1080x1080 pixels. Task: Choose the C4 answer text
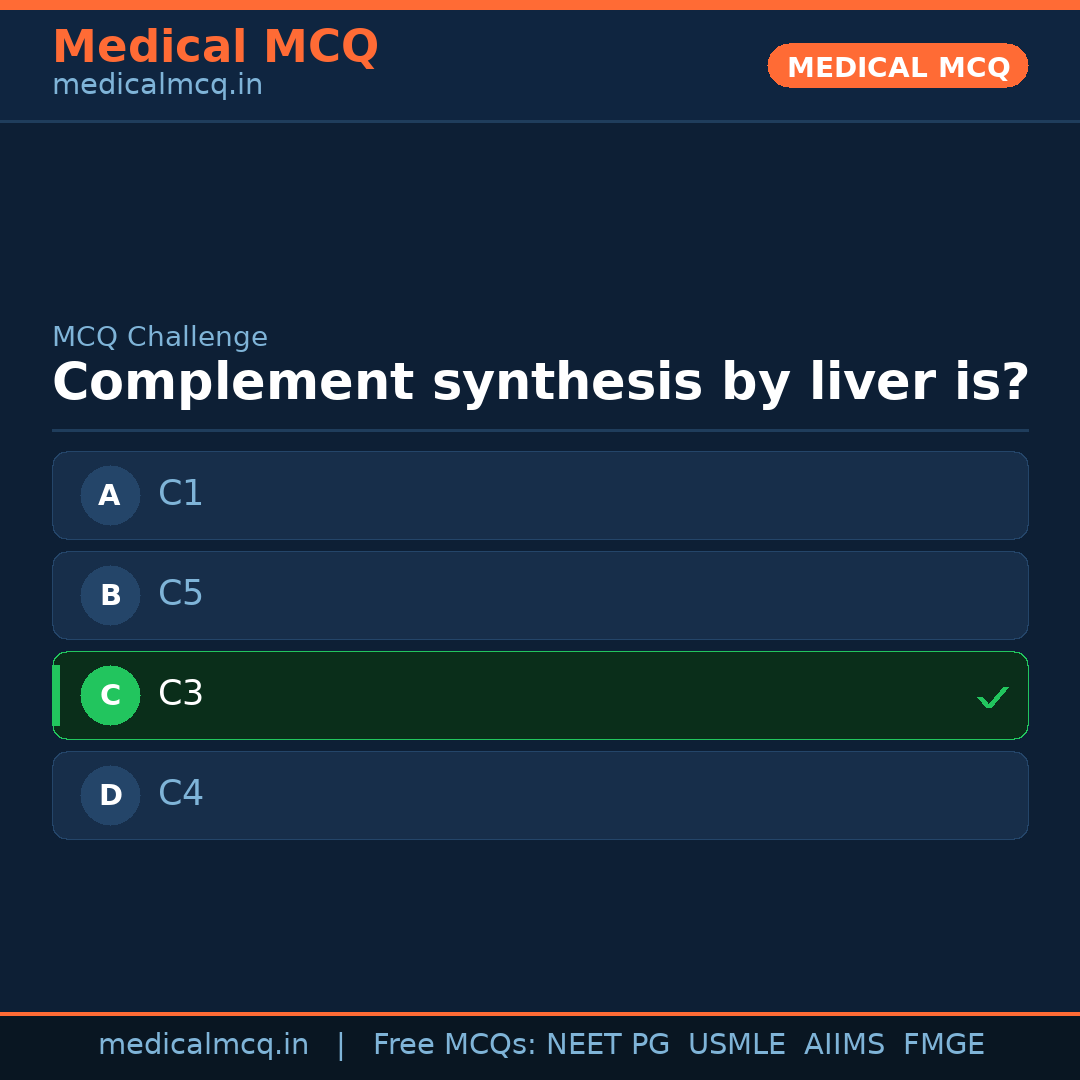click(181, 794)
